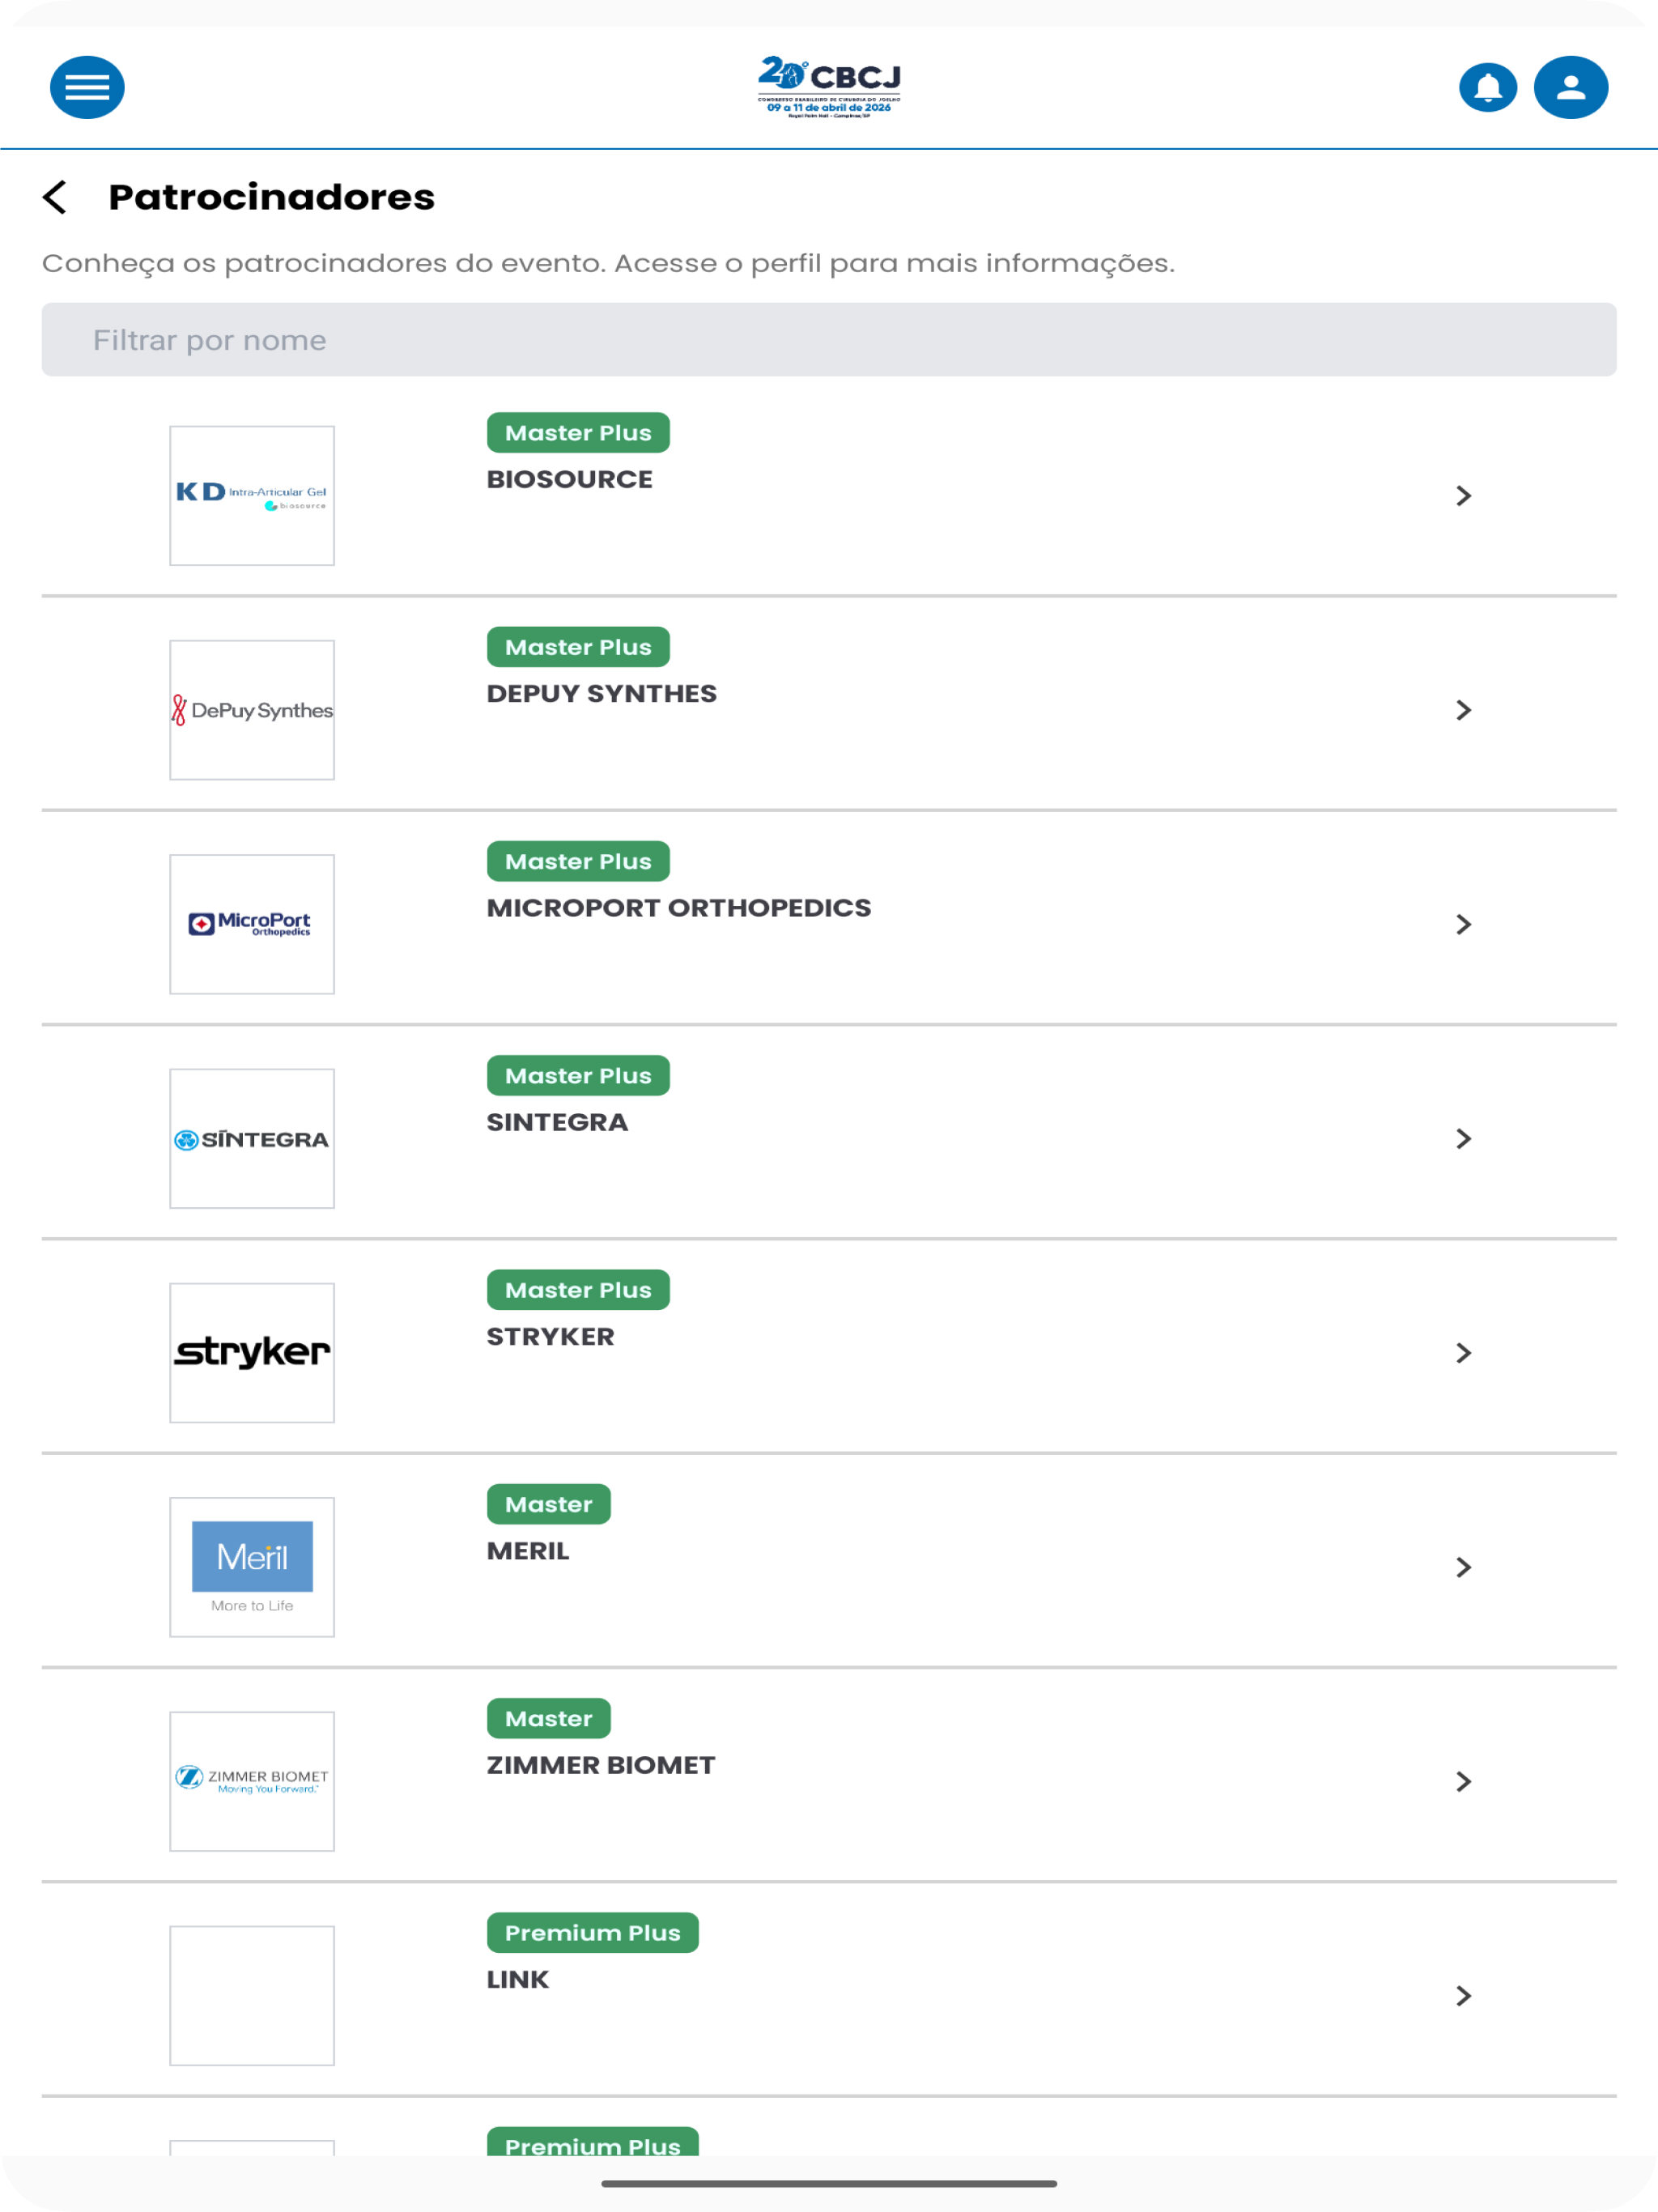The height and width of the screenshot is (2212, 1658).
Task: Select the LINK sponsor name
Action: (517, 1979)
